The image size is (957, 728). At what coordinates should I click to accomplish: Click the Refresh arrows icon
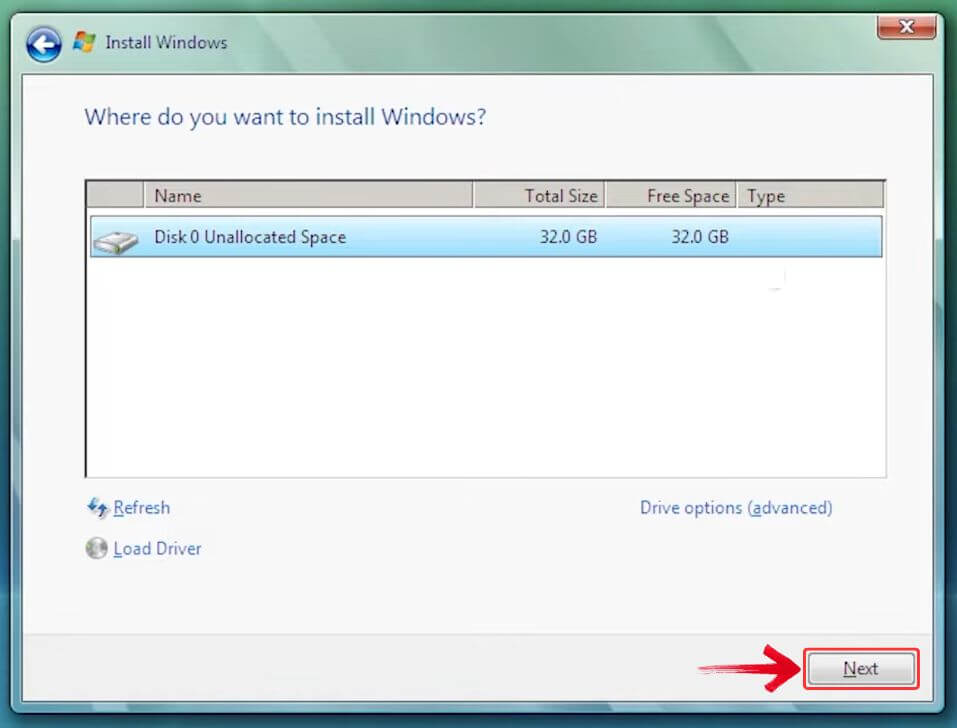pos(98,508)
